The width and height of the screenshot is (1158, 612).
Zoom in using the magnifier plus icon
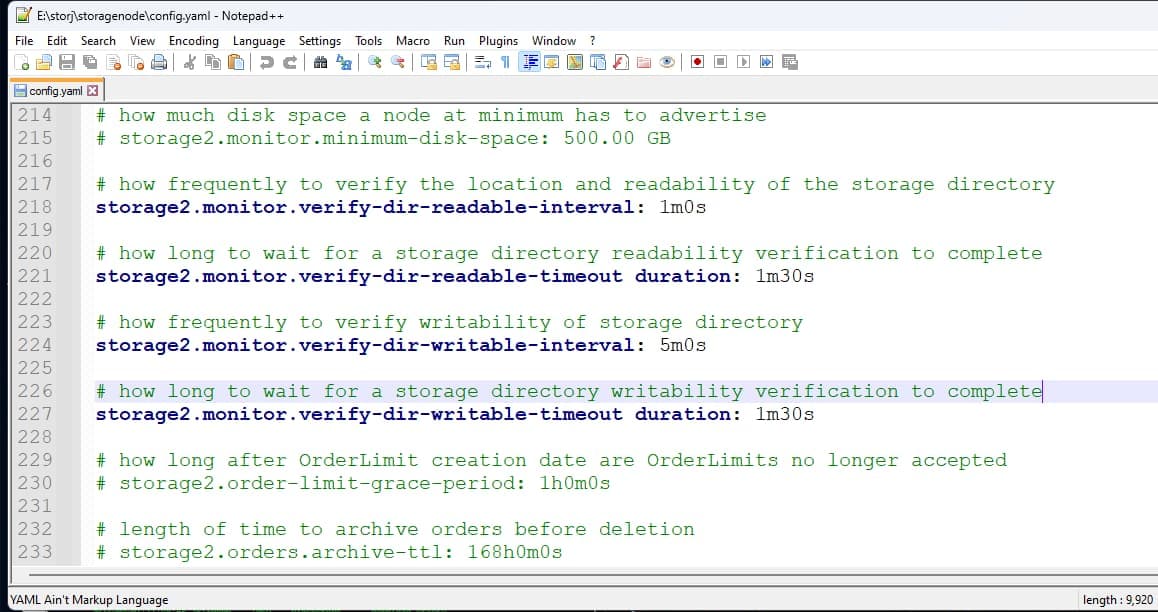click(x=374, y=63)
